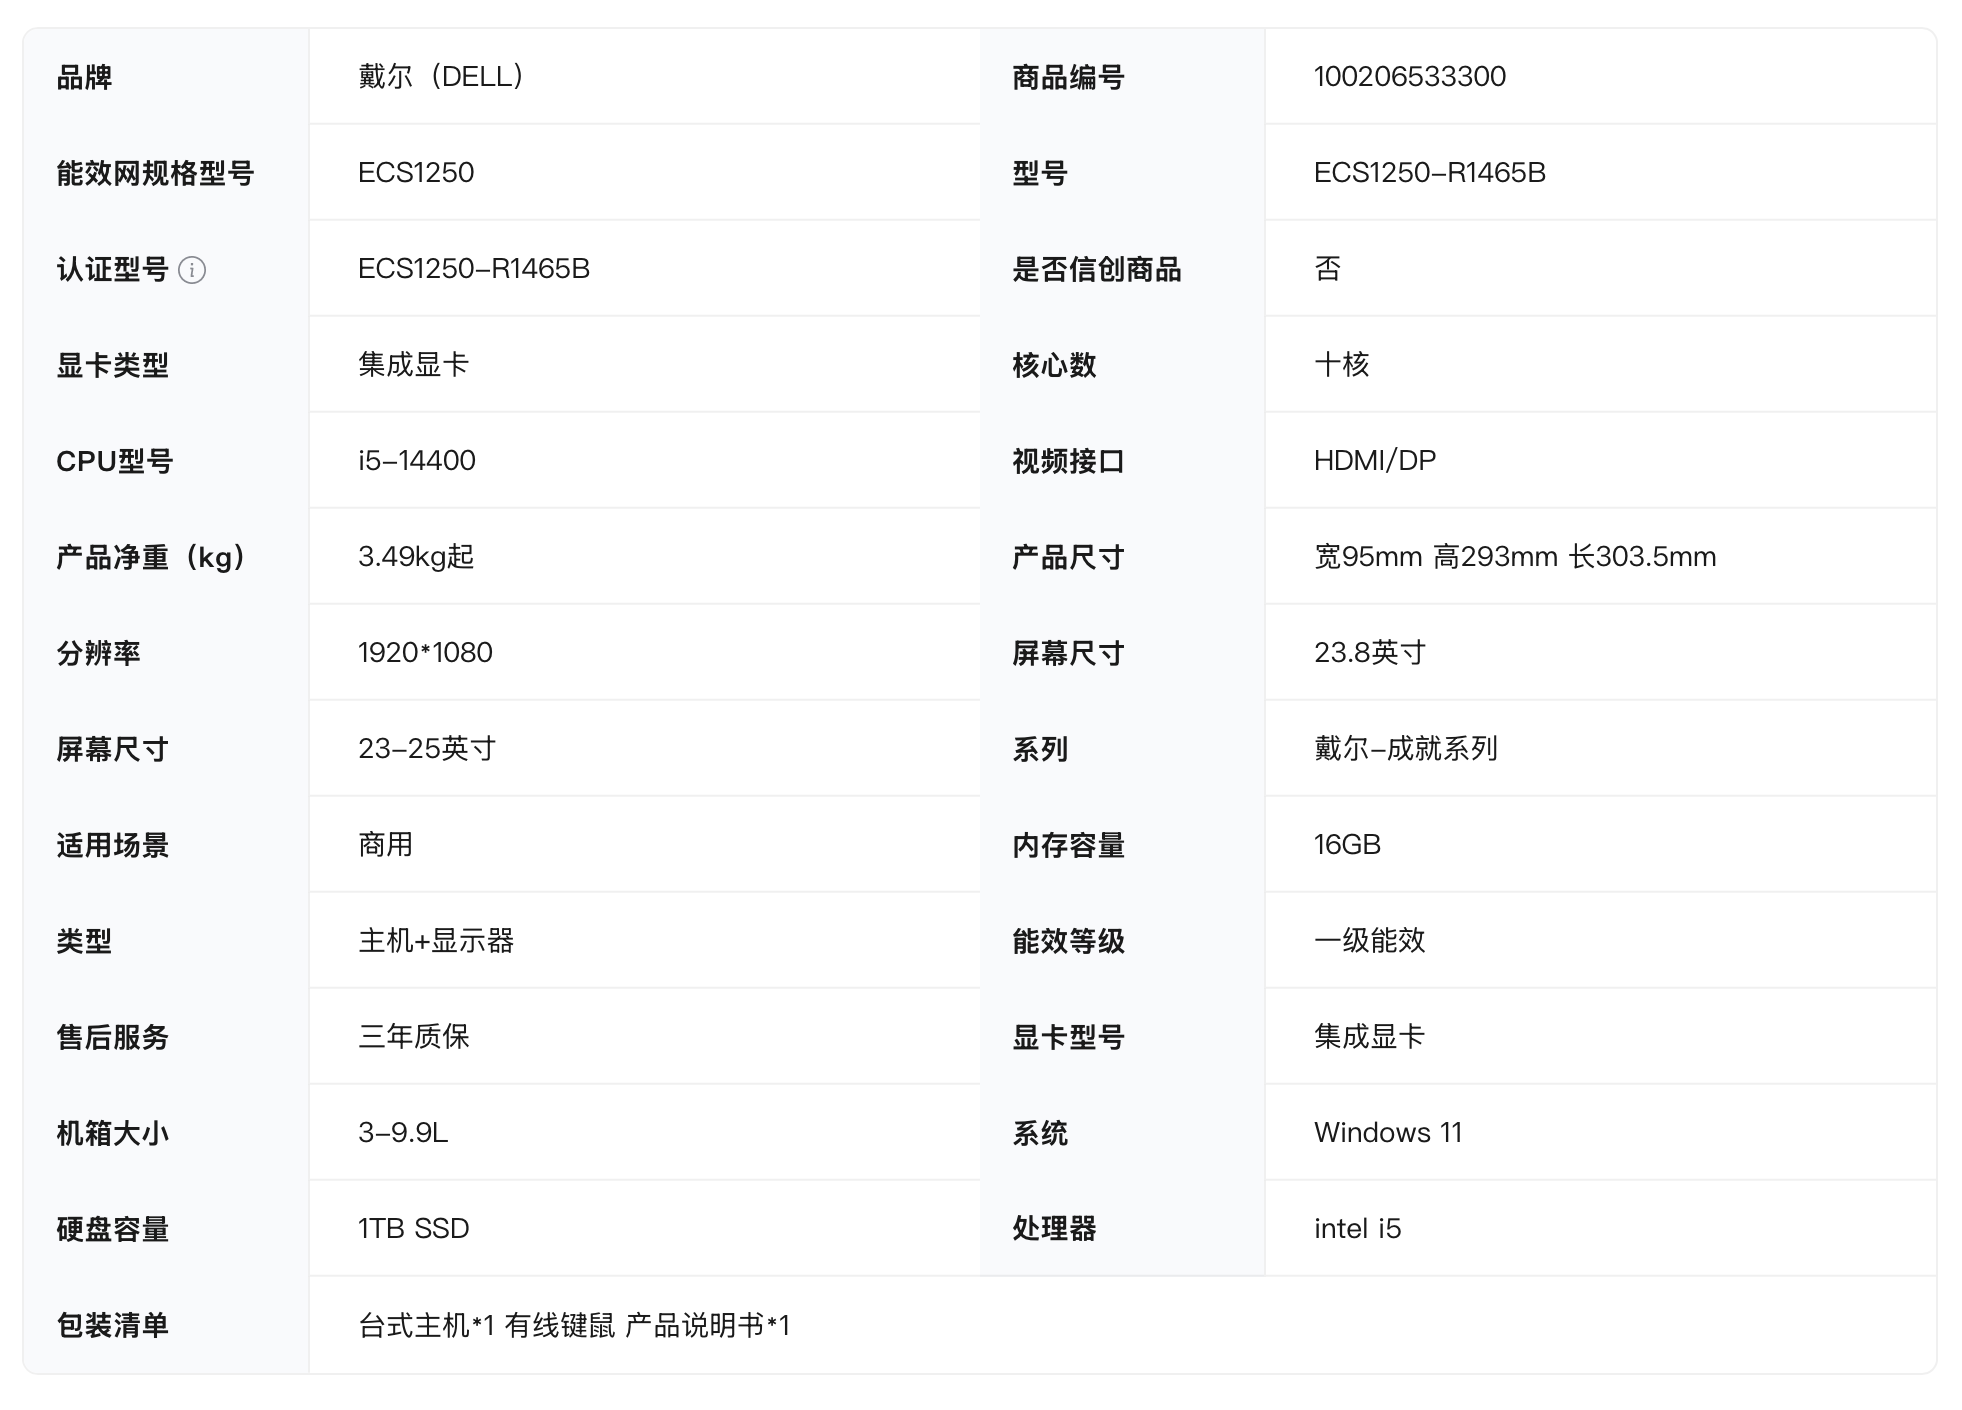Click the 屏幕尺寸 value 23-25英寸
This screenshot has width=1962, height=1410.
[x=427, y=748]
